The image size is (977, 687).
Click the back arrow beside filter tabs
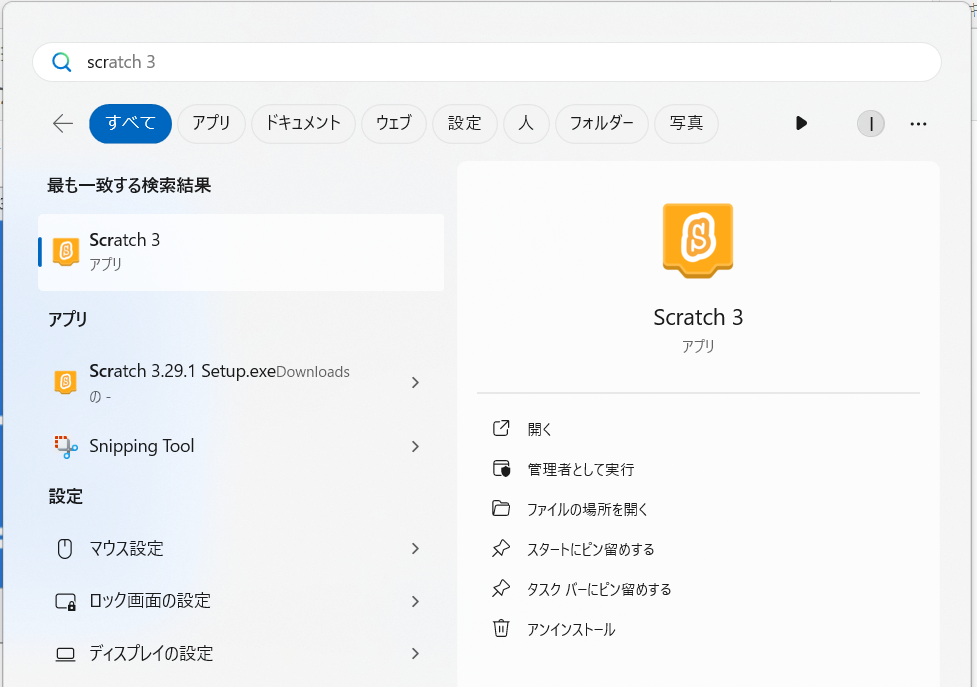(63, 123)
